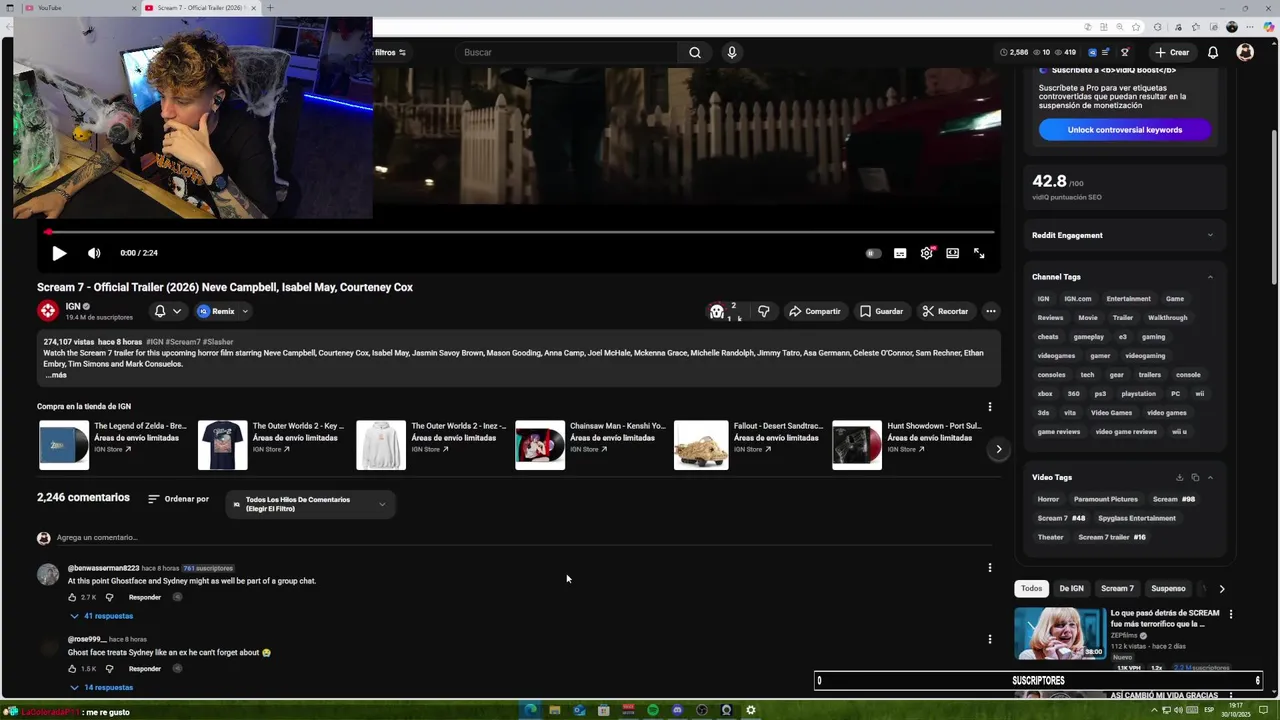Image resolution: width=1280 pixels, height=720 pixels.
Task: Open comment threads filter dropdown
Action: (x=310, y=504)
